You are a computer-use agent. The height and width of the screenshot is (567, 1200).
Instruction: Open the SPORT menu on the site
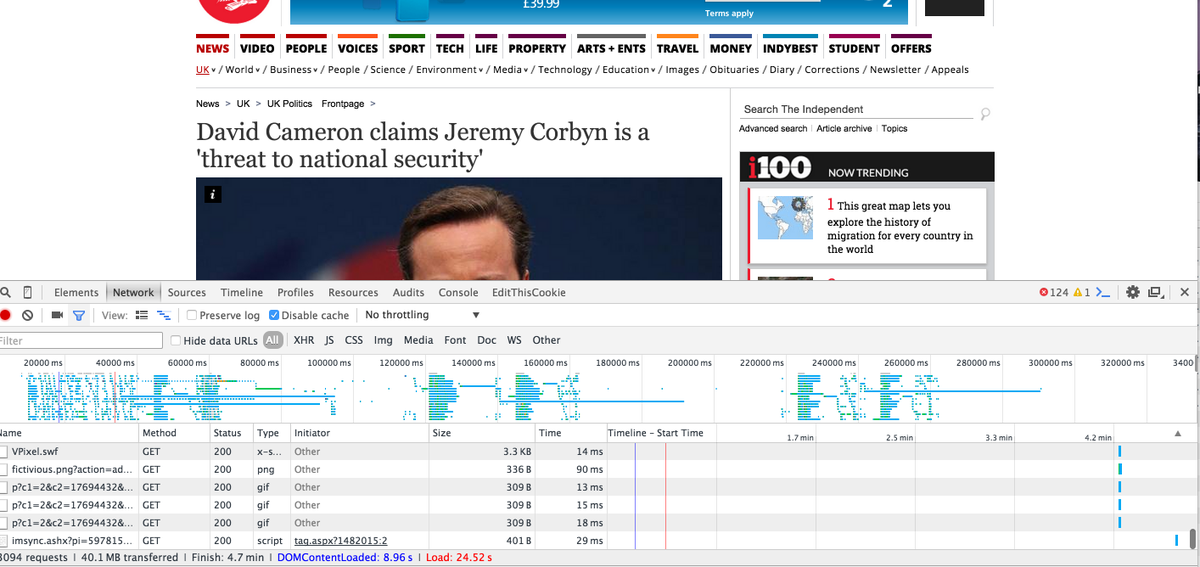407,48
